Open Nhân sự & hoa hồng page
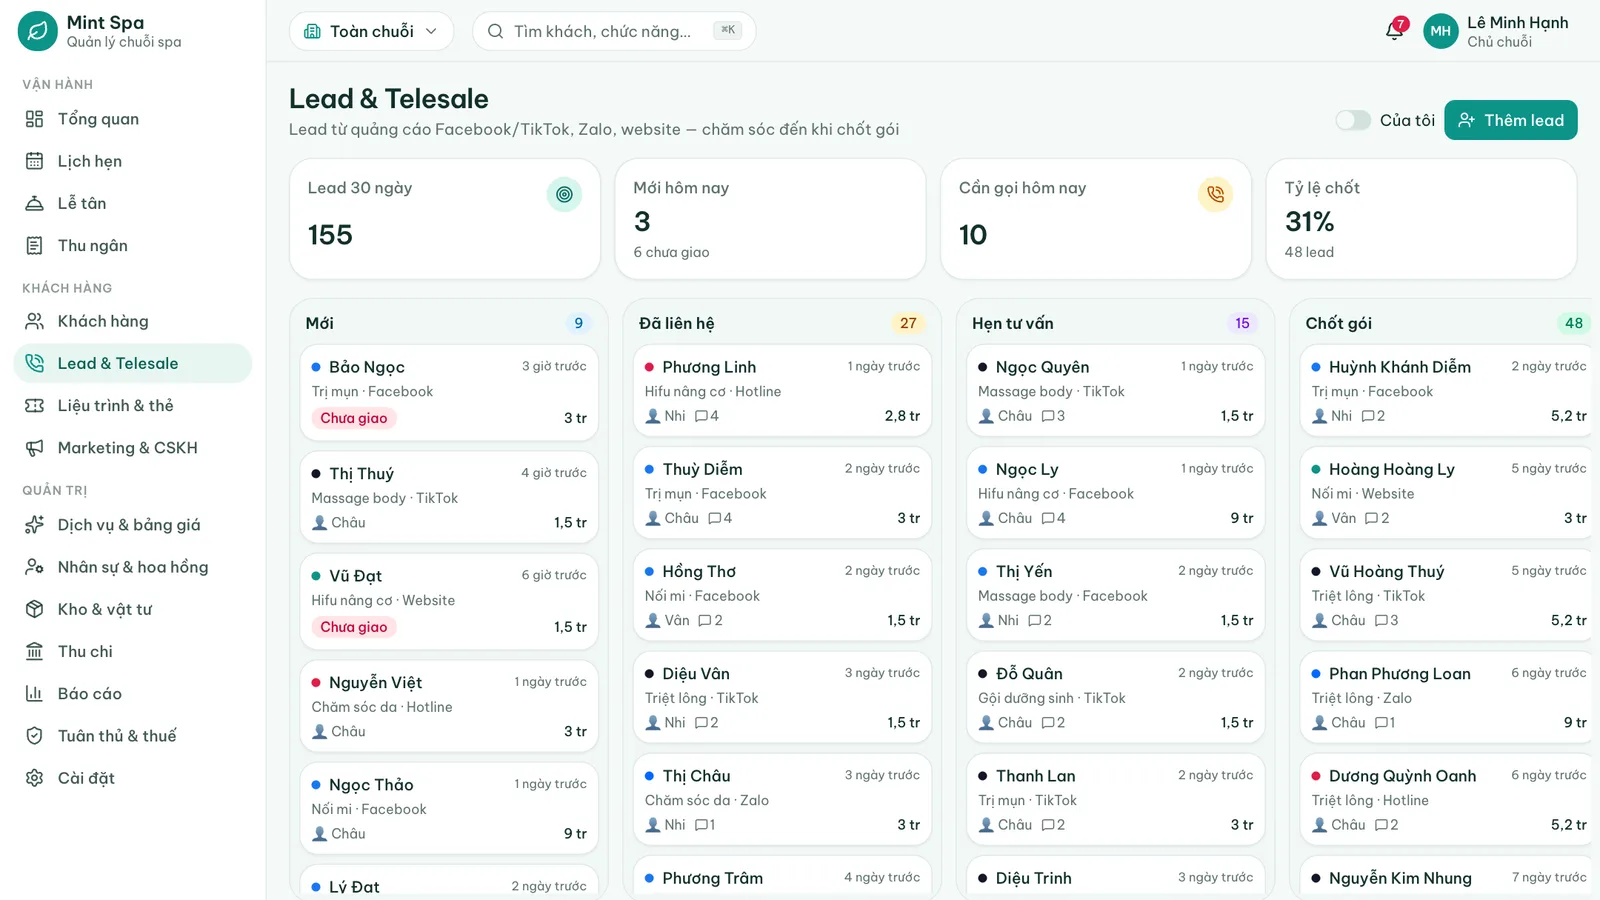The width and height of the screenshot is (1600, 900). click(x=133, y=567)
